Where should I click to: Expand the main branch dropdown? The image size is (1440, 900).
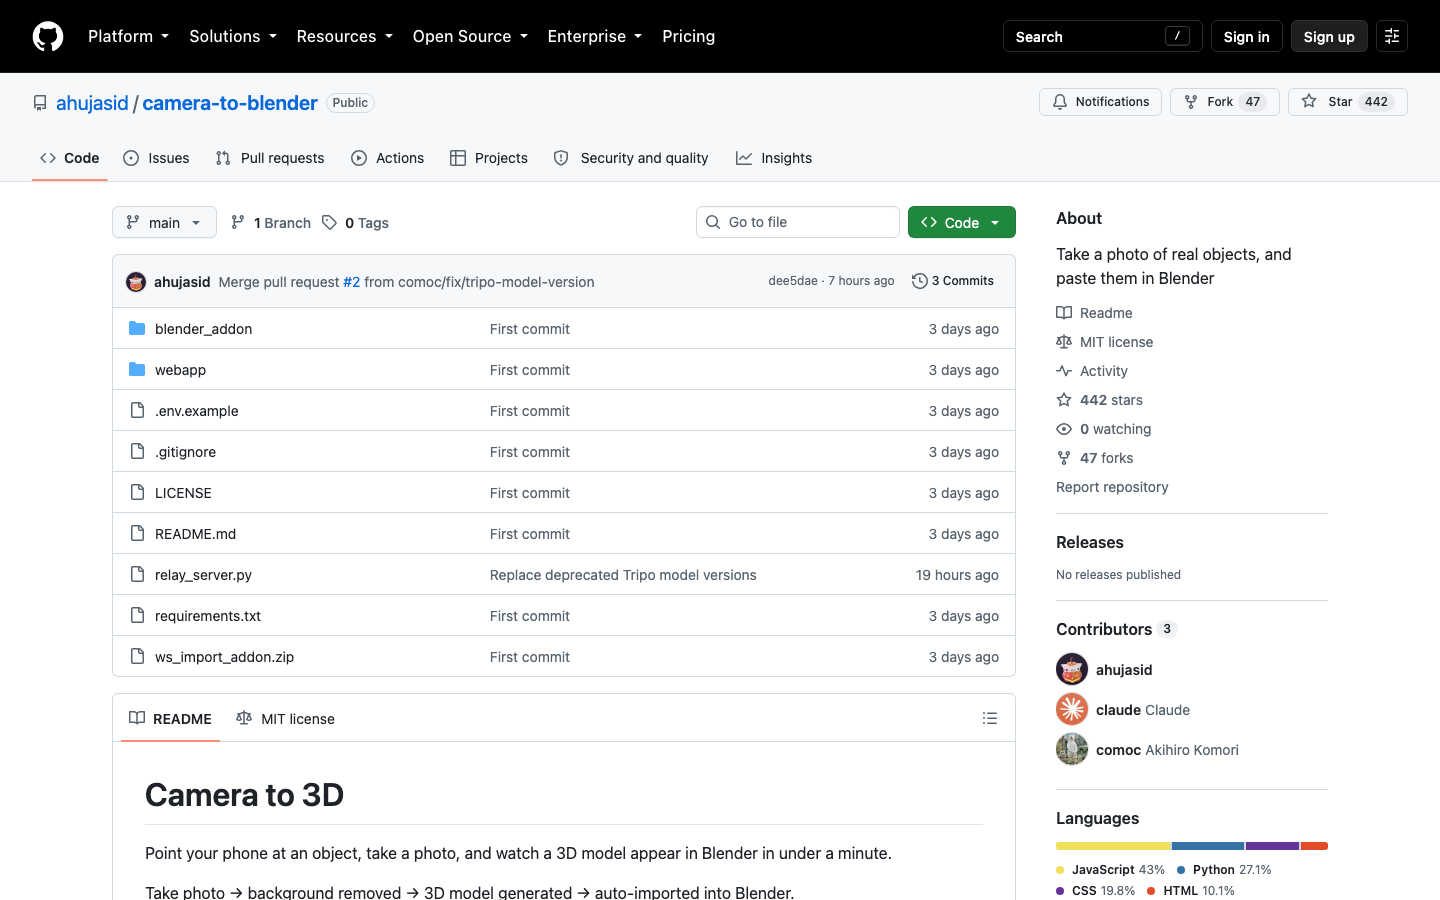pyautogui.click(x=164, y=222)
